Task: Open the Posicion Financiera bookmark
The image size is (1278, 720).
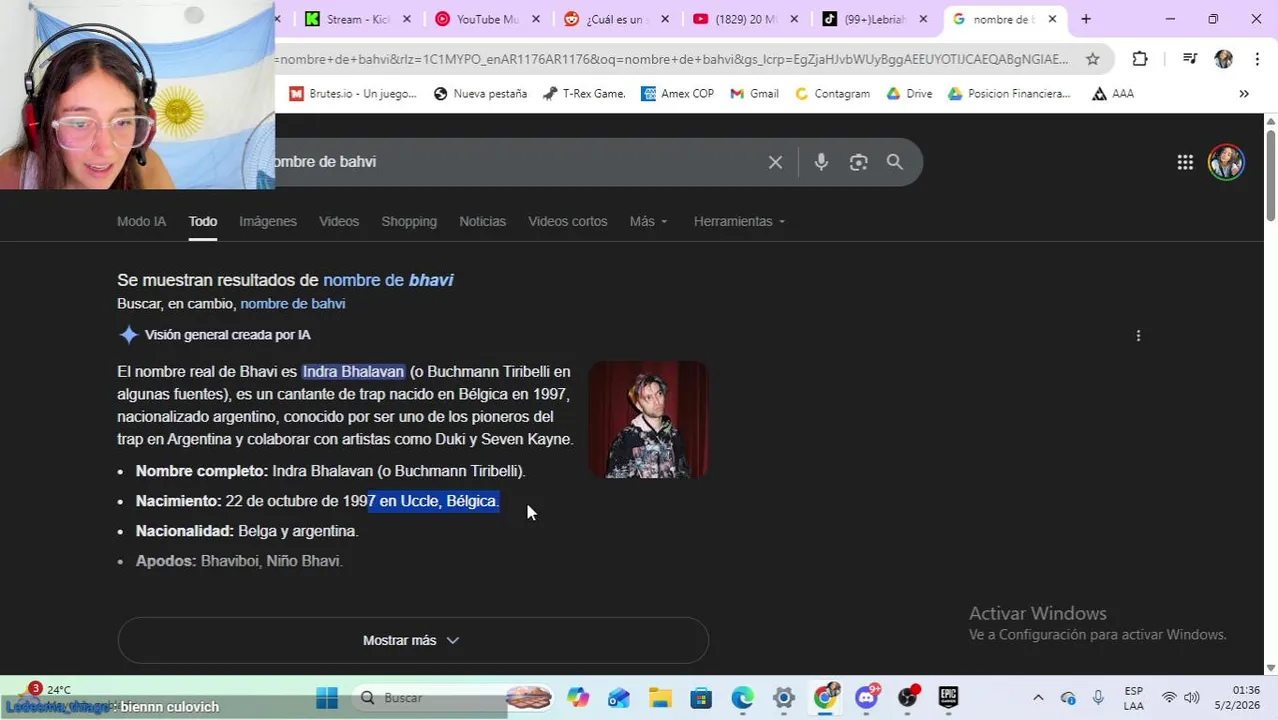Action: pyautogui.click(x=1009, y=94)
